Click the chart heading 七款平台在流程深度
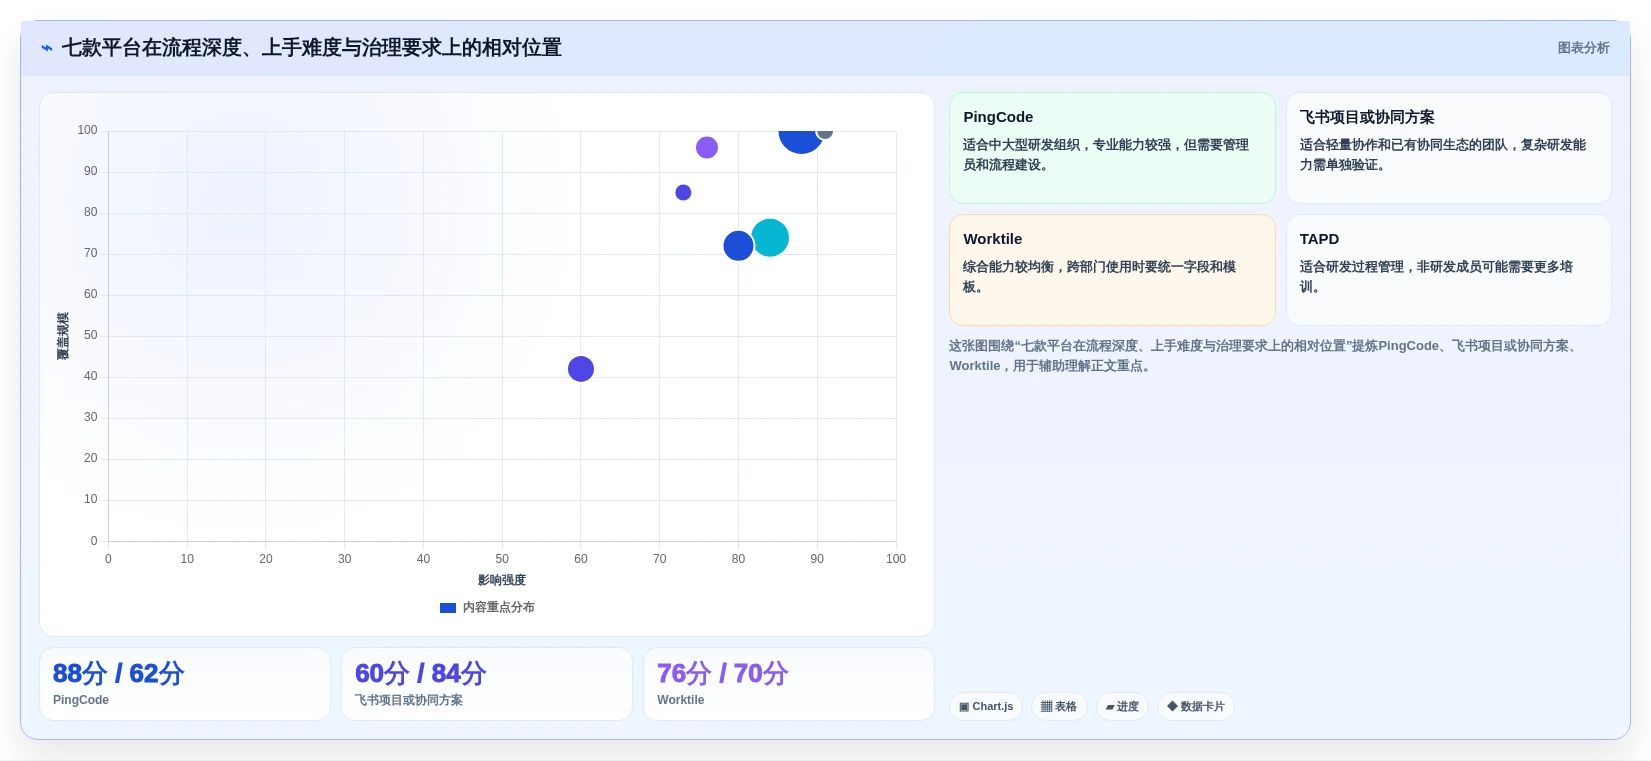This screenshot has width=1651, height=761. [311, 48]
